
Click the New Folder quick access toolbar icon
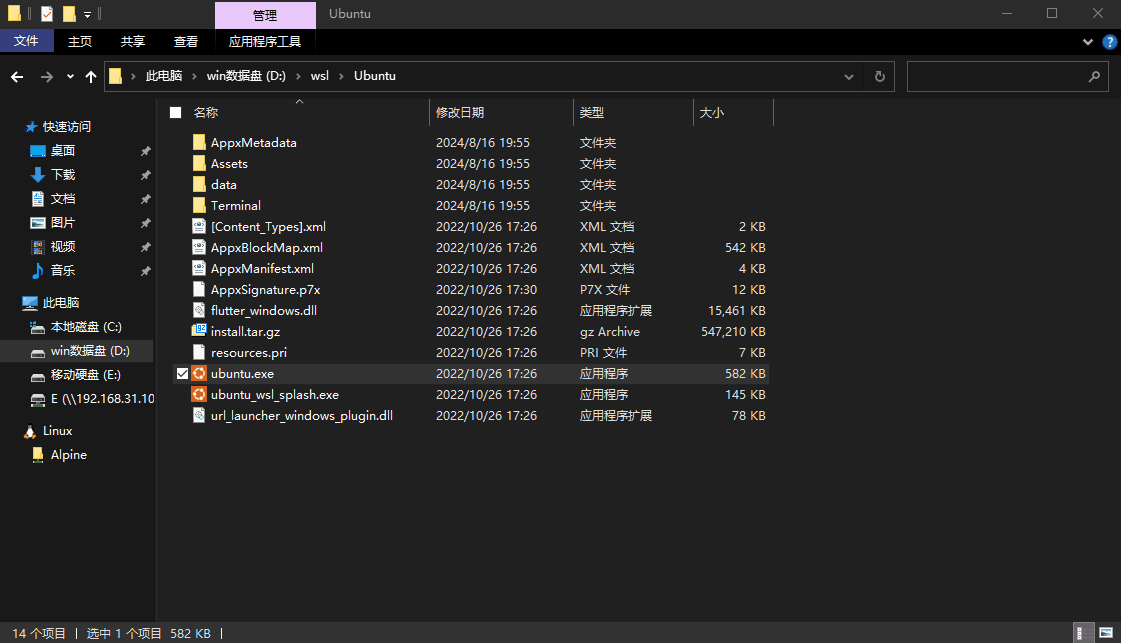(69, 14)
